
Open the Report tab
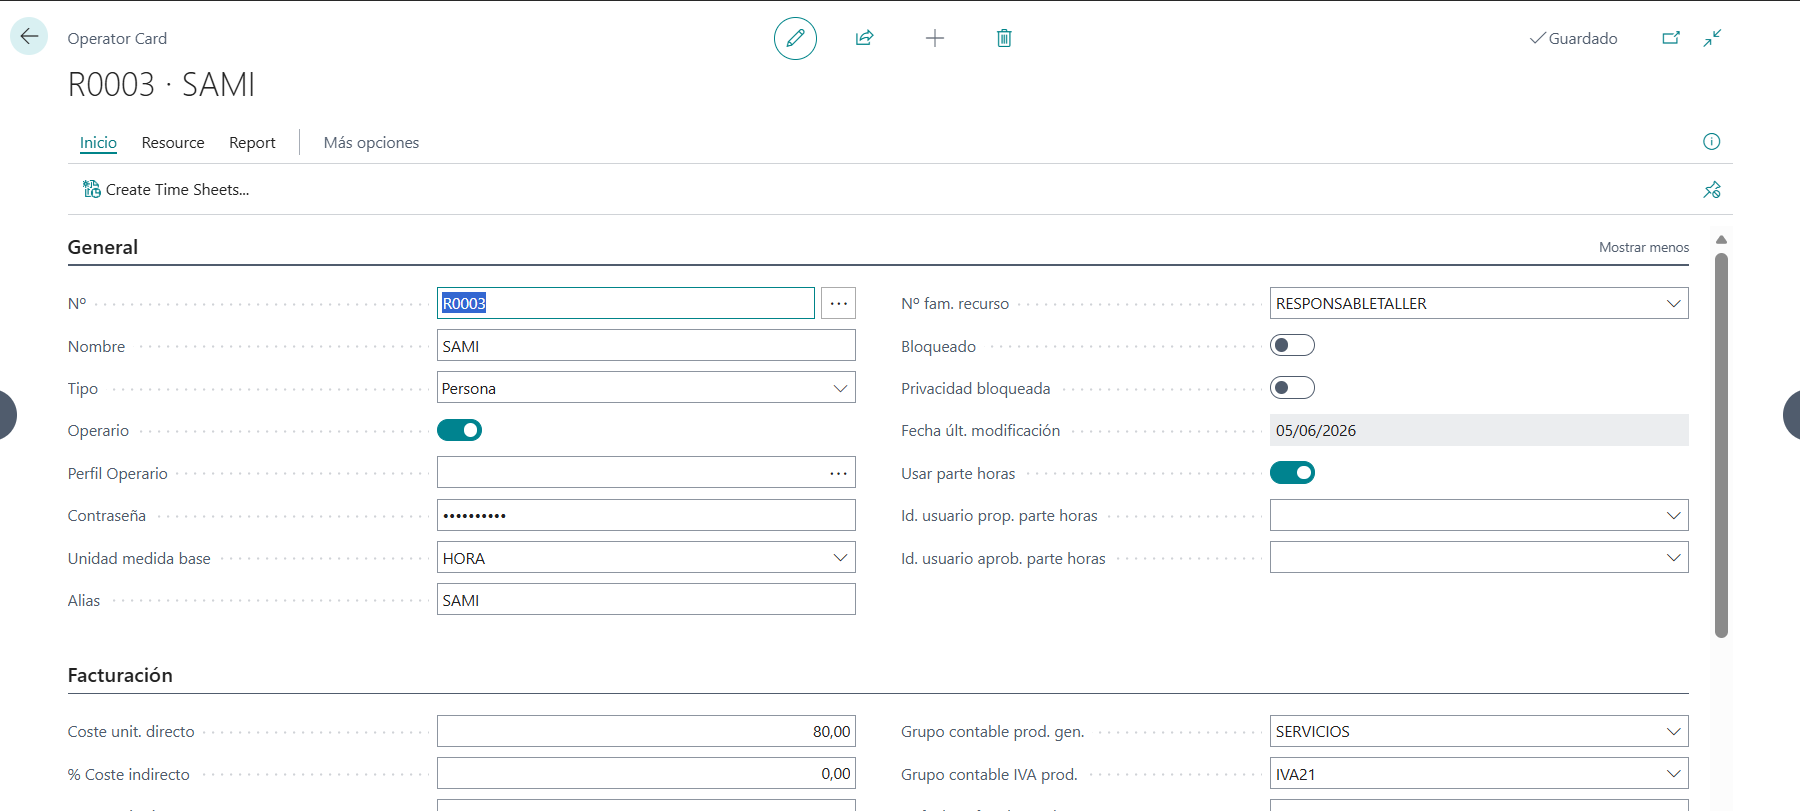(x=252, y=143)
